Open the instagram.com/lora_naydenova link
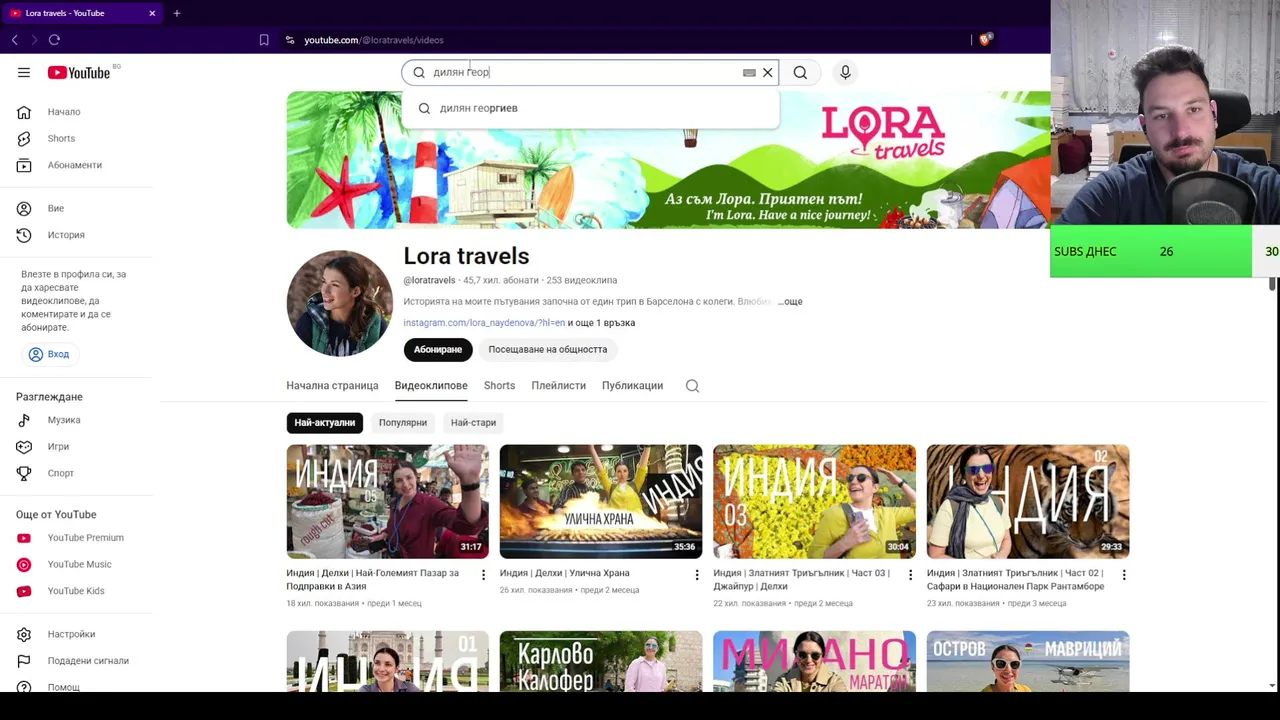 pyautogui.click(x=484, y=323)
